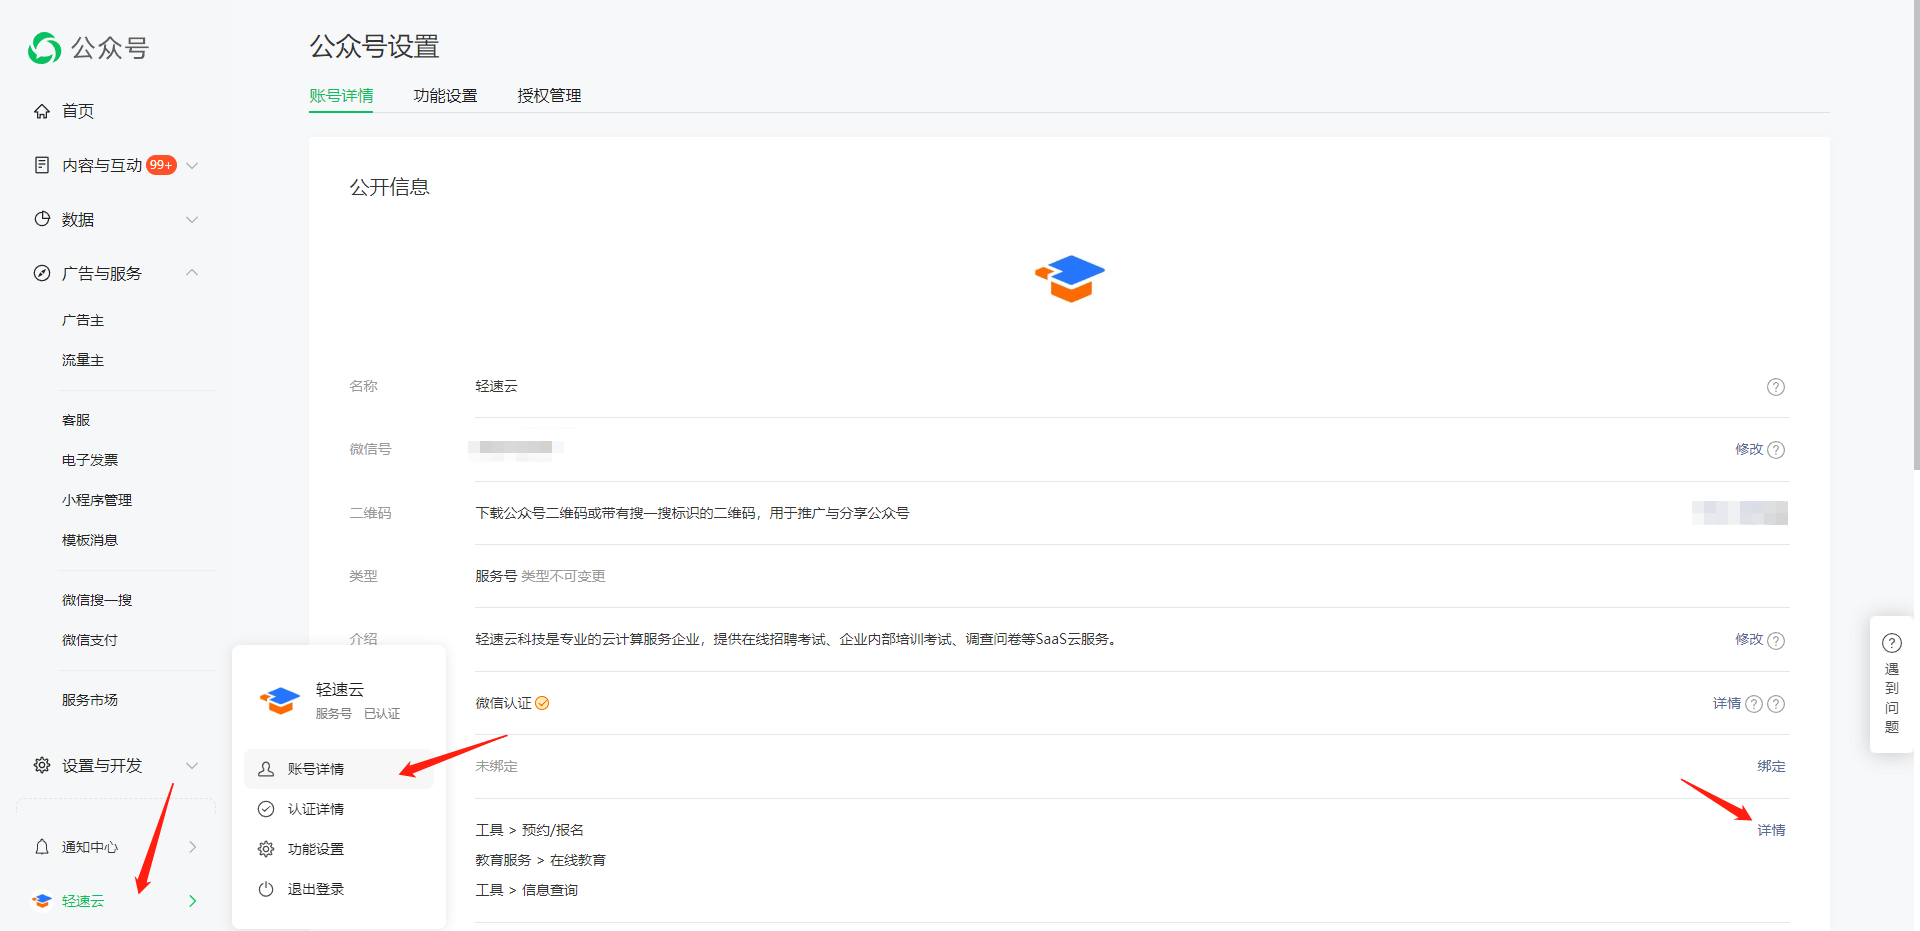Click the account avatar in public info
This screenshot has height=931, width=1920.
(1069, 278)
